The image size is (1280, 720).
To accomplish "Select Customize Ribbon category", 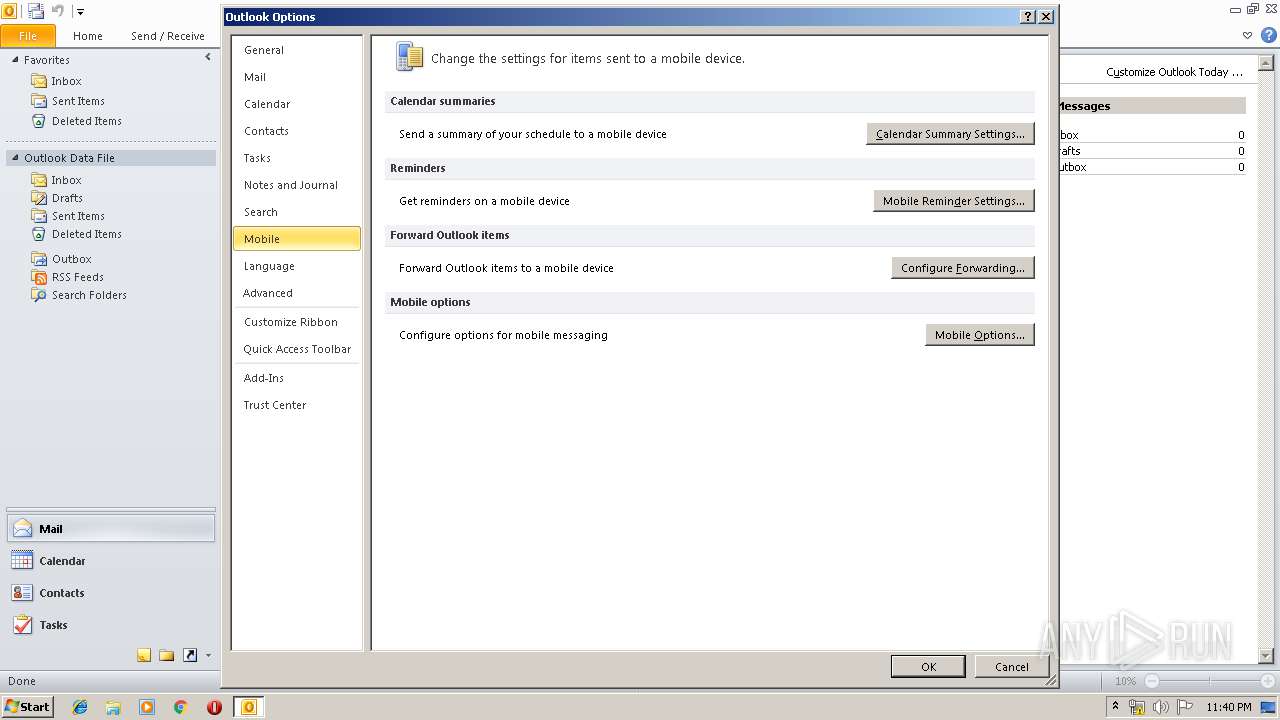I will pyautogui.click(x=296, y=322).
